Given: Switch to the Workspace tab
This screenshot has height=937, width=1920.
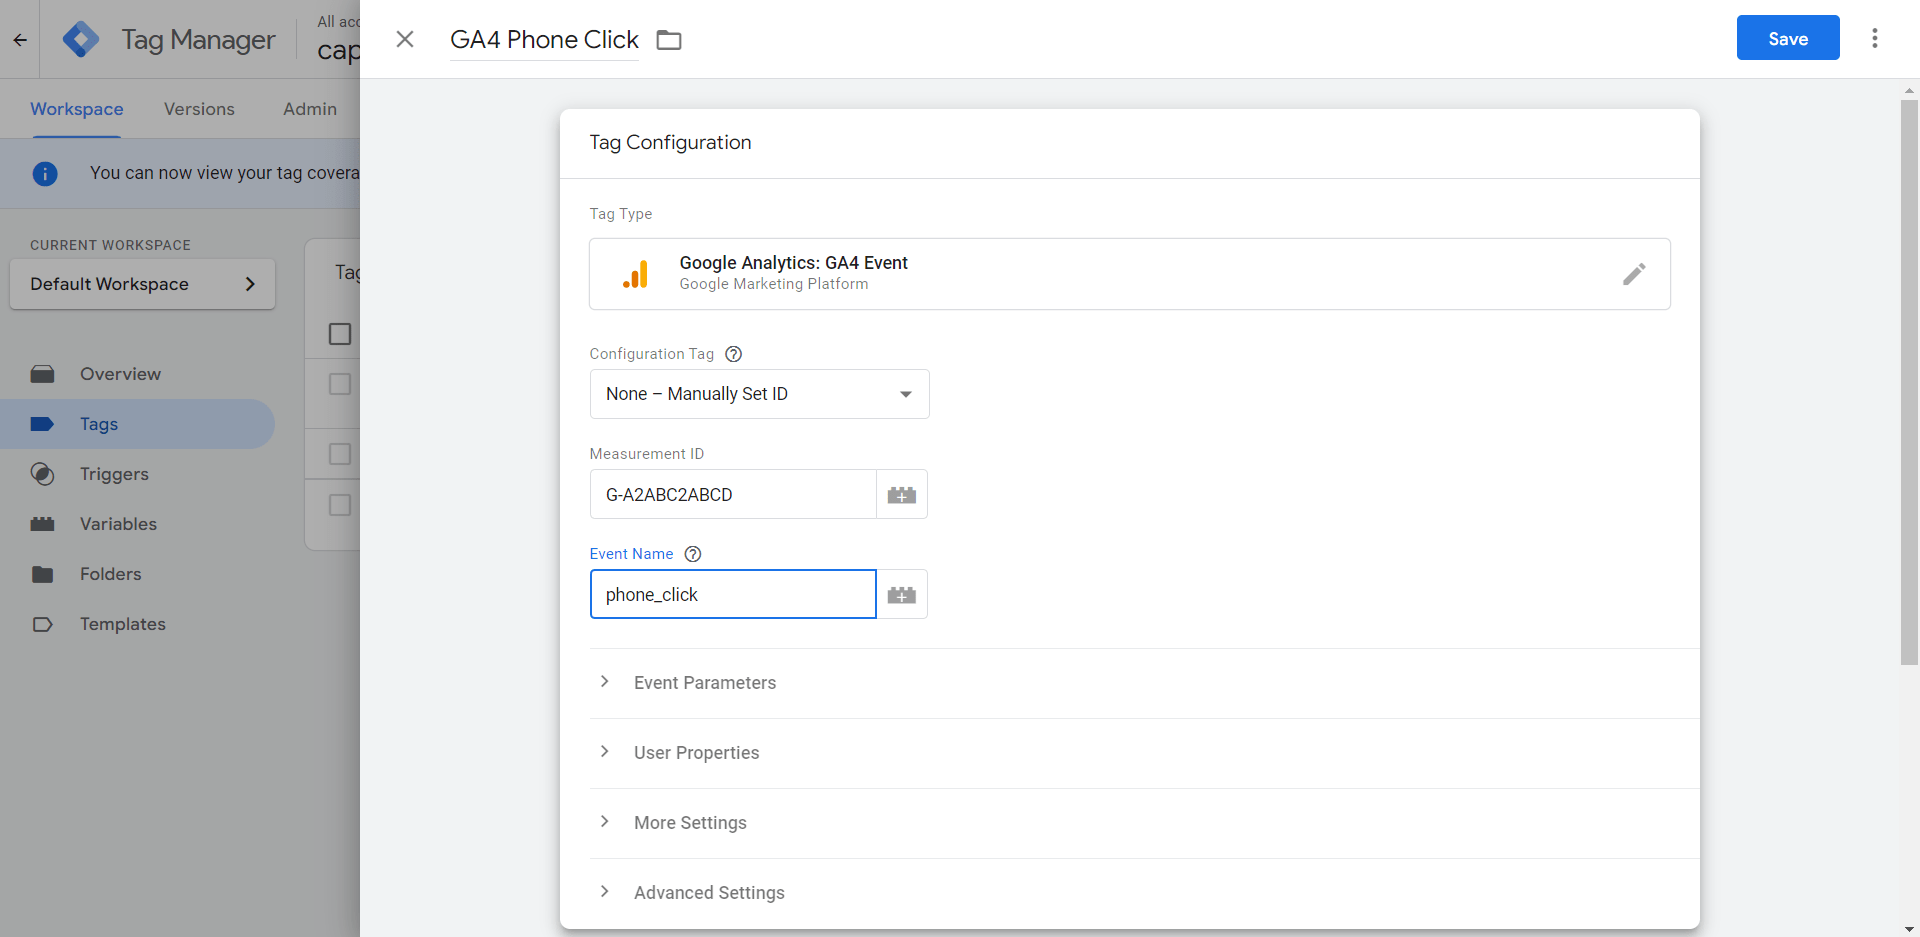Looking at the screenshot, I should [x=77, y=109].
